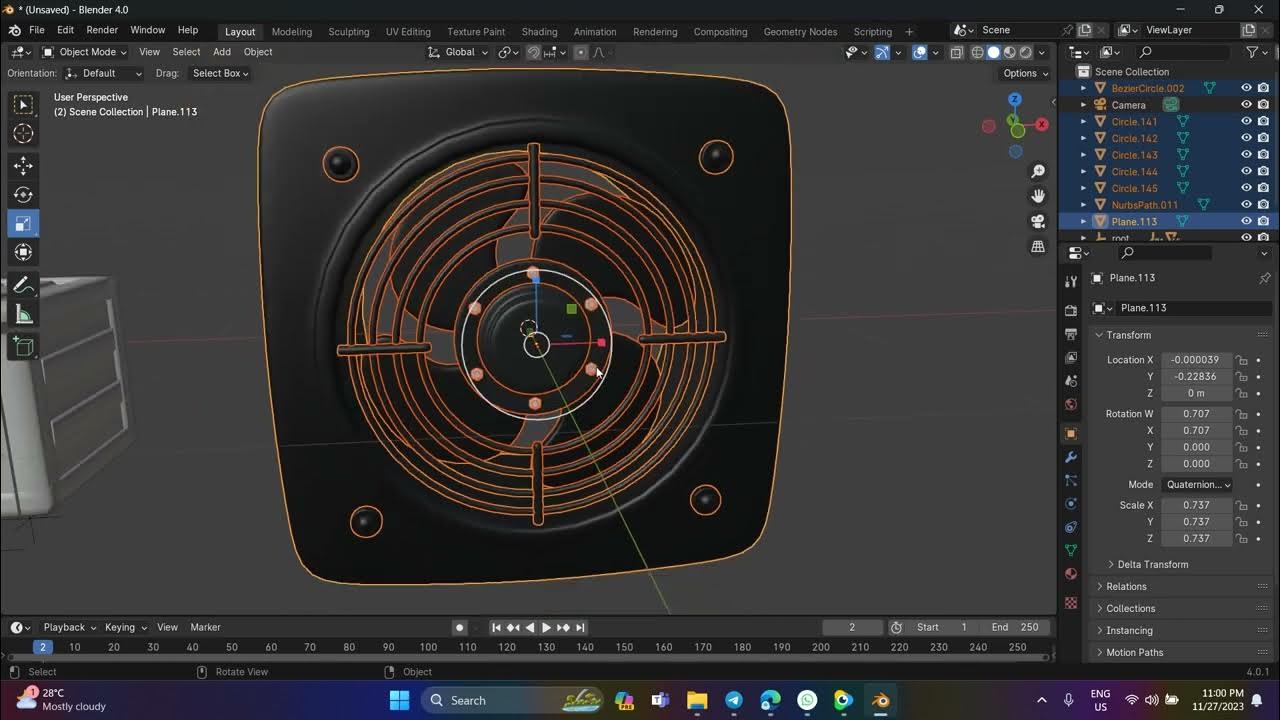This screenshot has height=720, width=1280.
Task: Hide BezierCircle.002 in viewport
Action: pos(1246,88)
